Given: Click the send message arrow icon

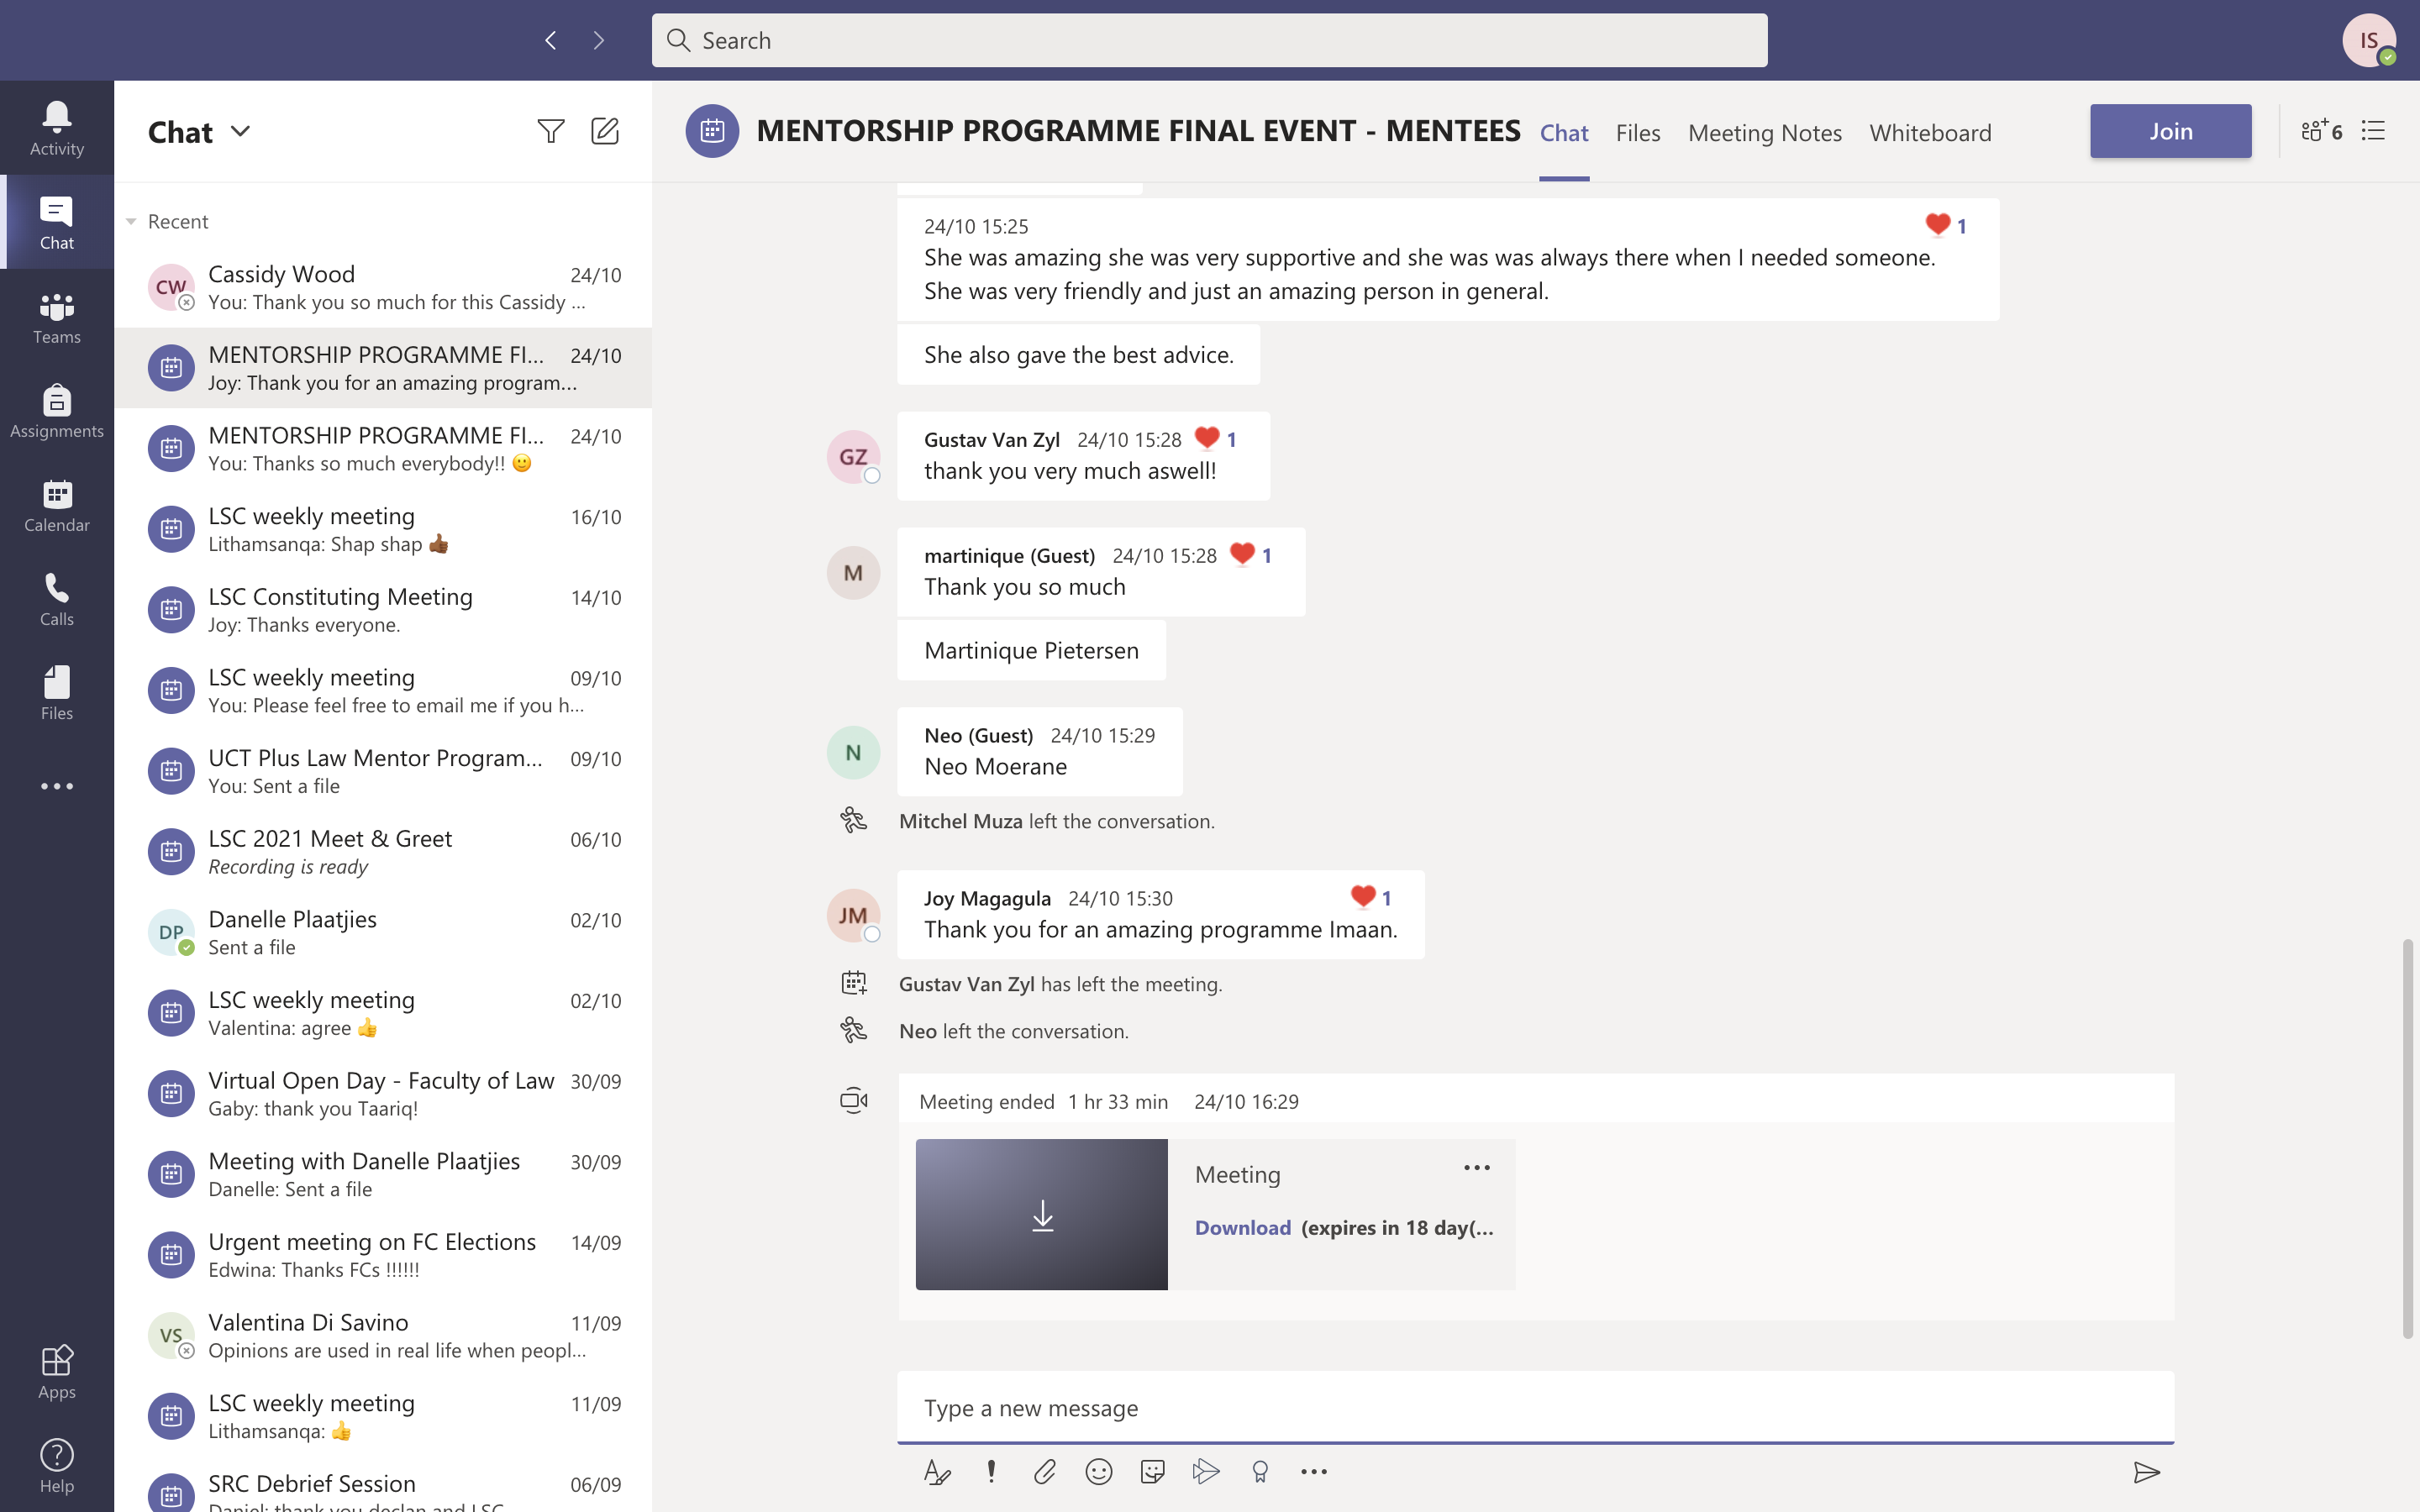Looking at the screenshot, I should point(2146,1471).
